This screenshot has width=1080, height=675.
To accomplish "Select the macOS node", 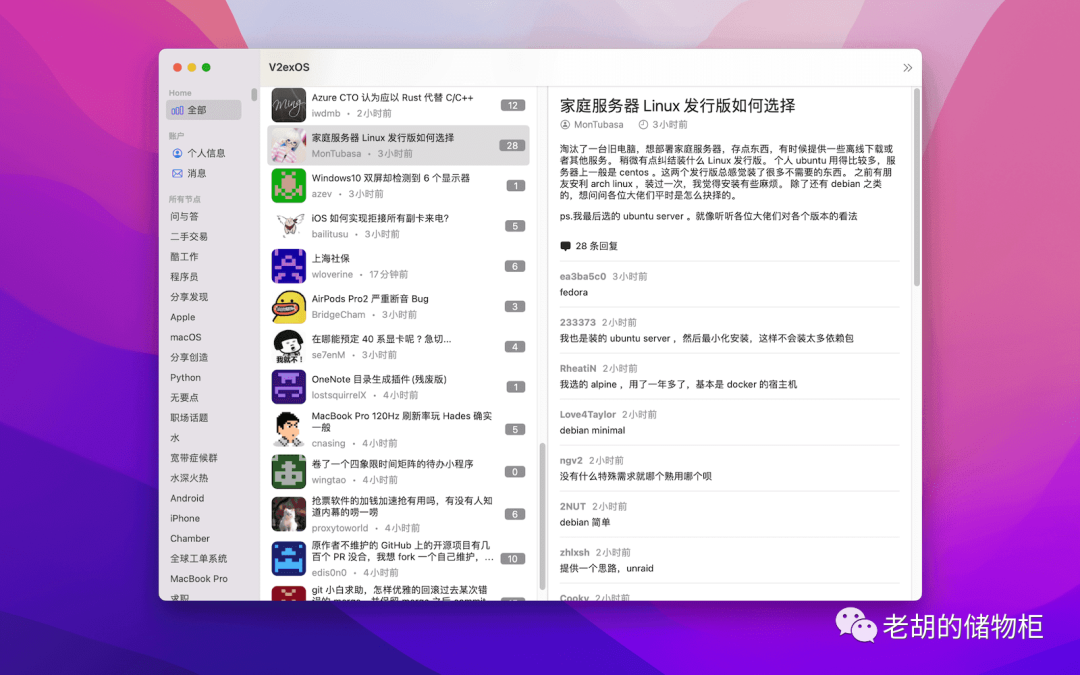I will [186, 337].
